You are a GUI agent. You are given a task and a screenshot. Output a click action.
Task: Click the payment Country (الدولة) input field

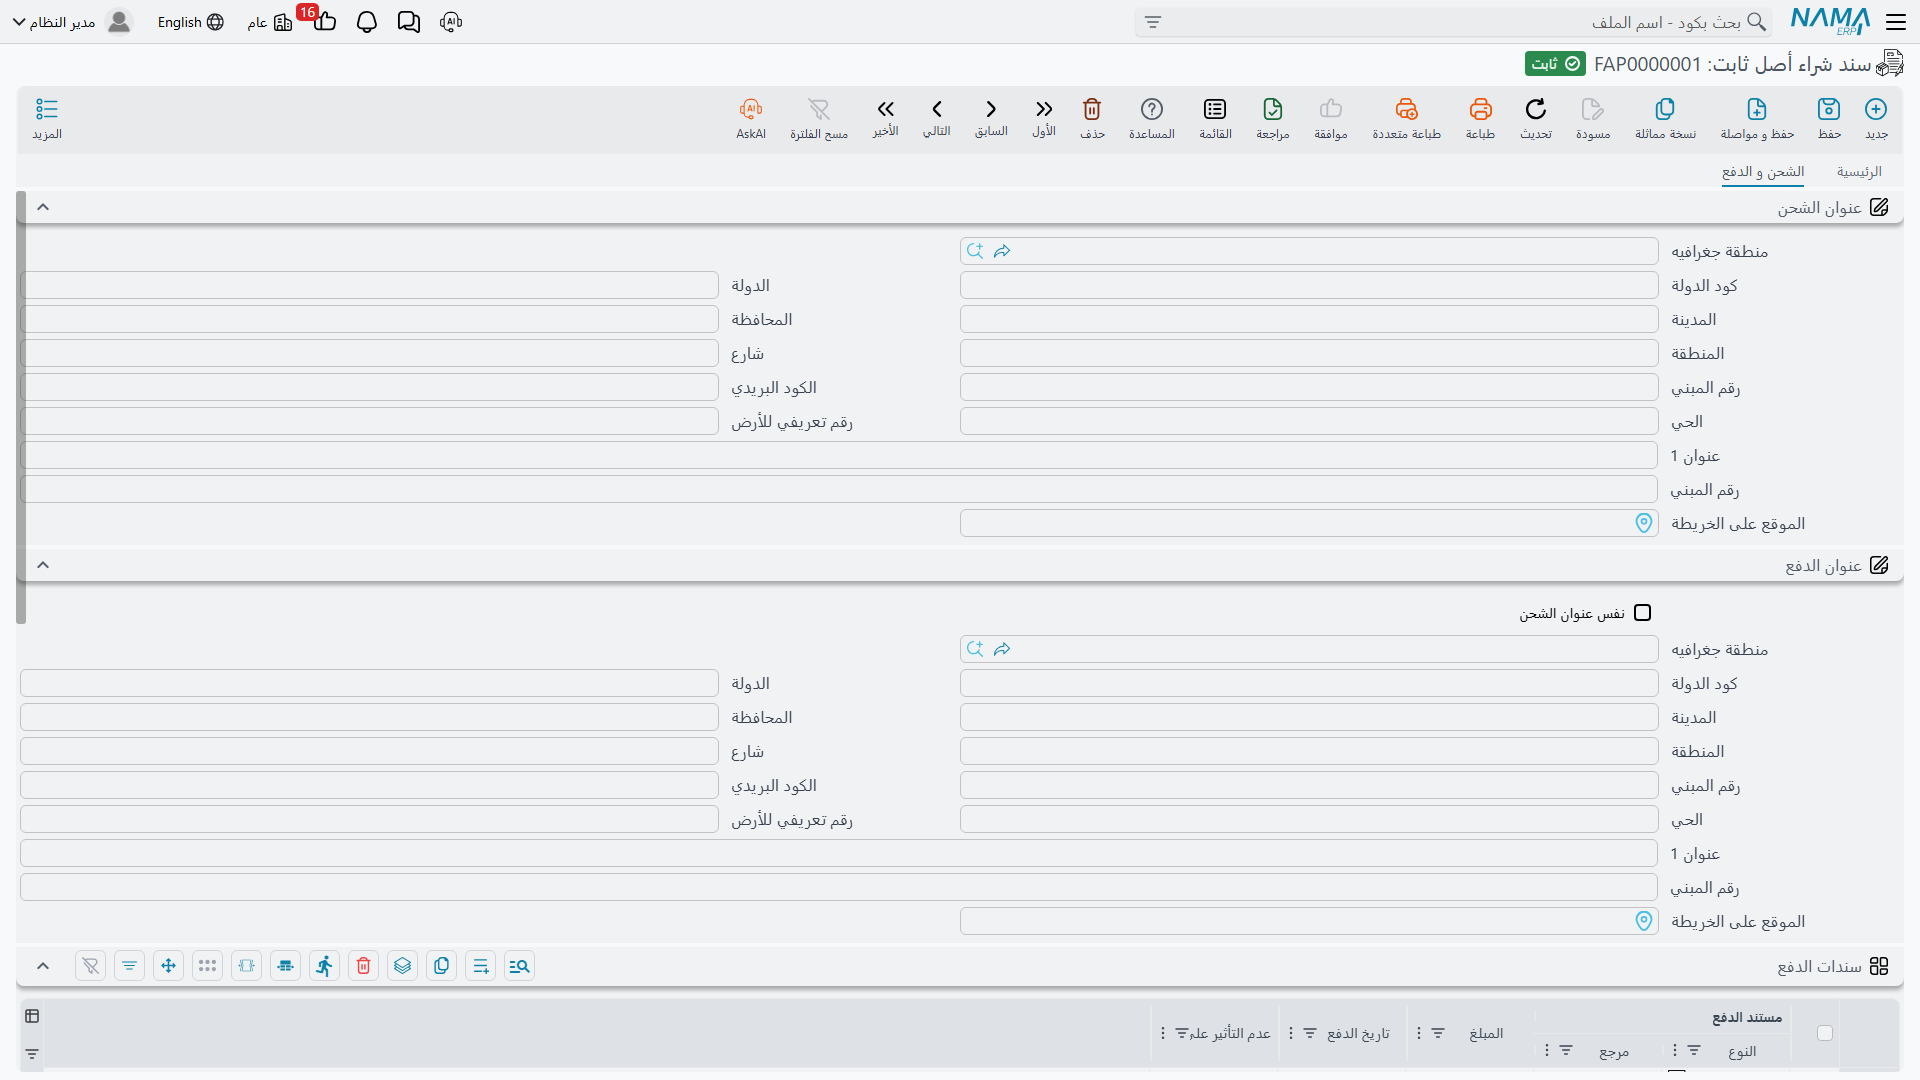369,683
